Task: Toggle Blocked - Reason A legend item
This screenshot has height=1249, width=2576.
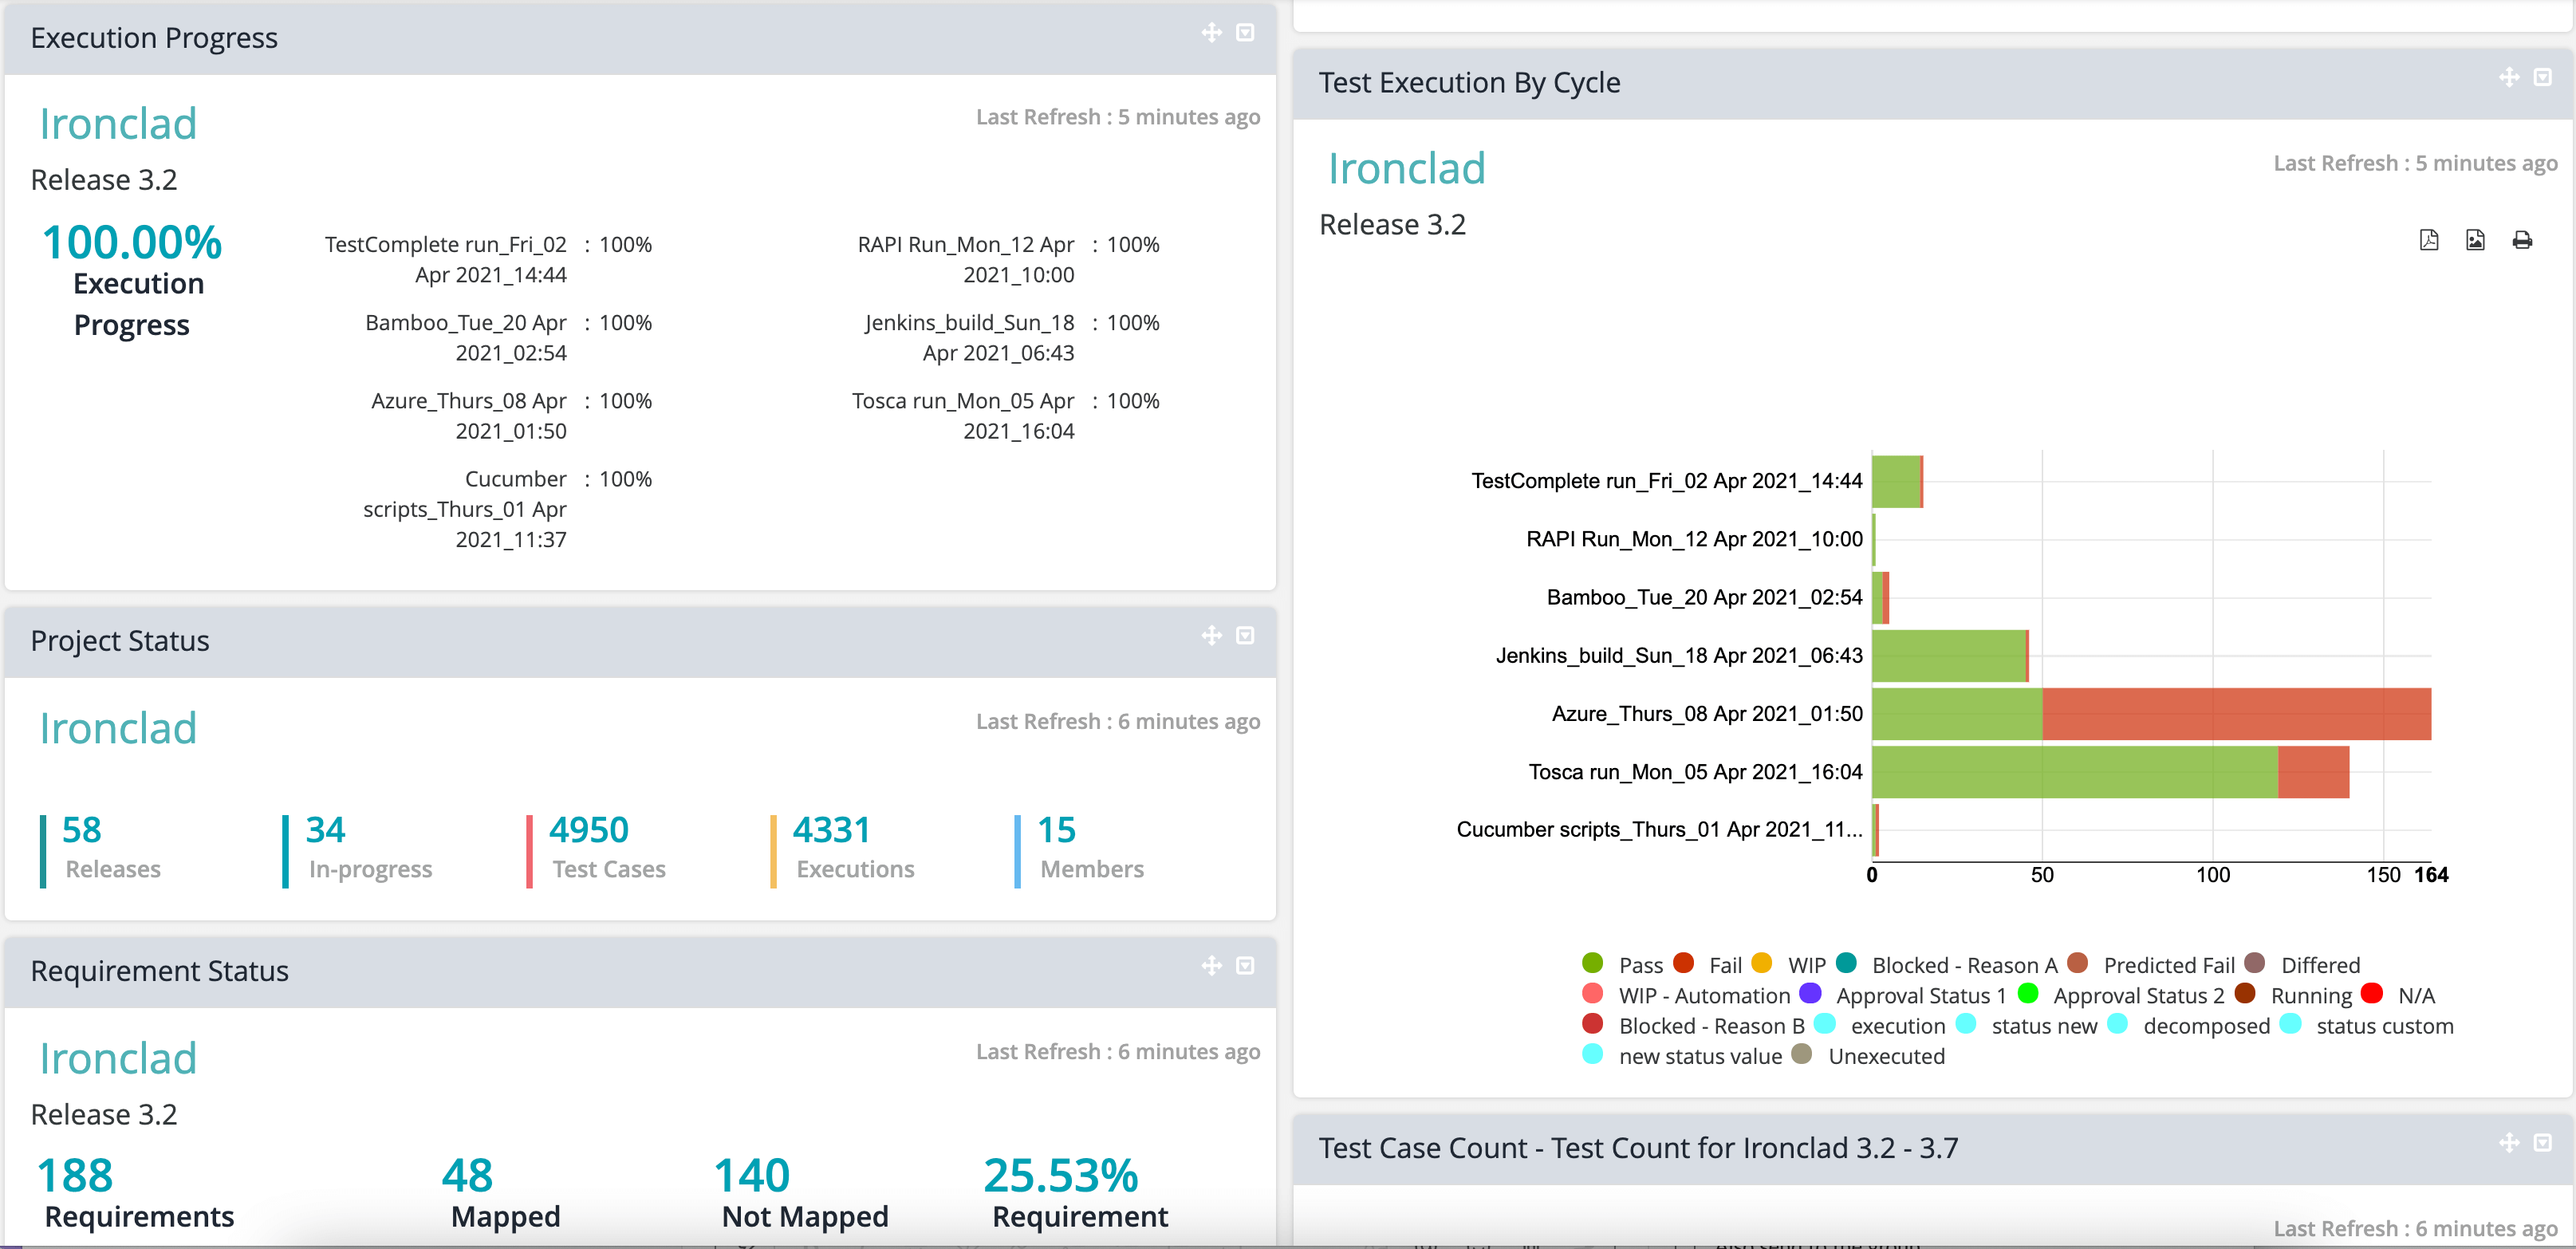Action: pyautogui.click(x=1947, y=965)
